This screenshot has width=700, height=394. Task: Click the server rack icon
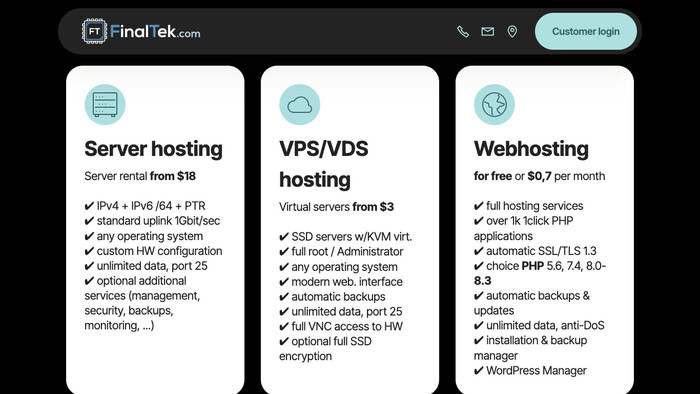click(x=105, y=104)
